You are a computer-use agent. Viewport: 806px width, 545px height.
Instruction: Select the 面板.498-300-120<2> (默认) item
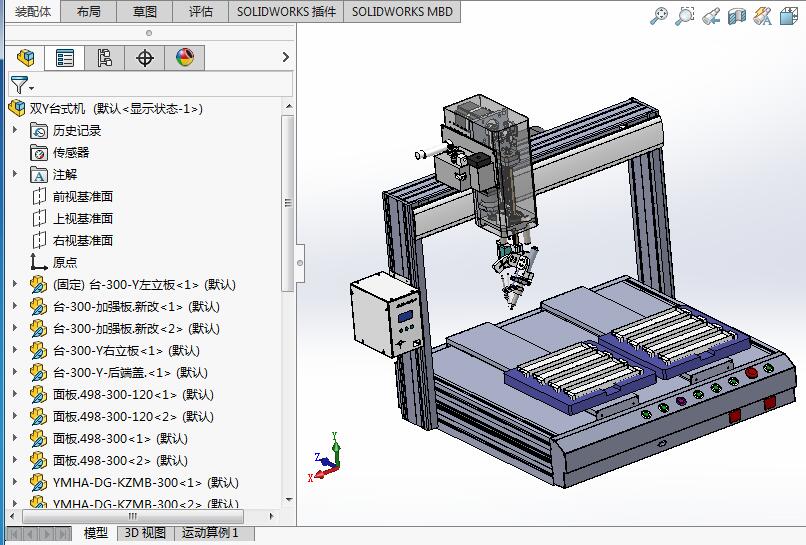(134, 416)
